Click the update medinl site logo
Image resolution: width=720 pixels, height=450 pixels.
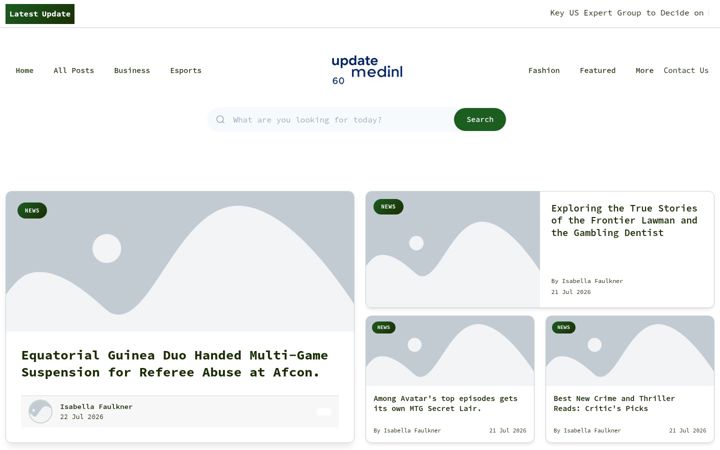[x=367, y=70]
